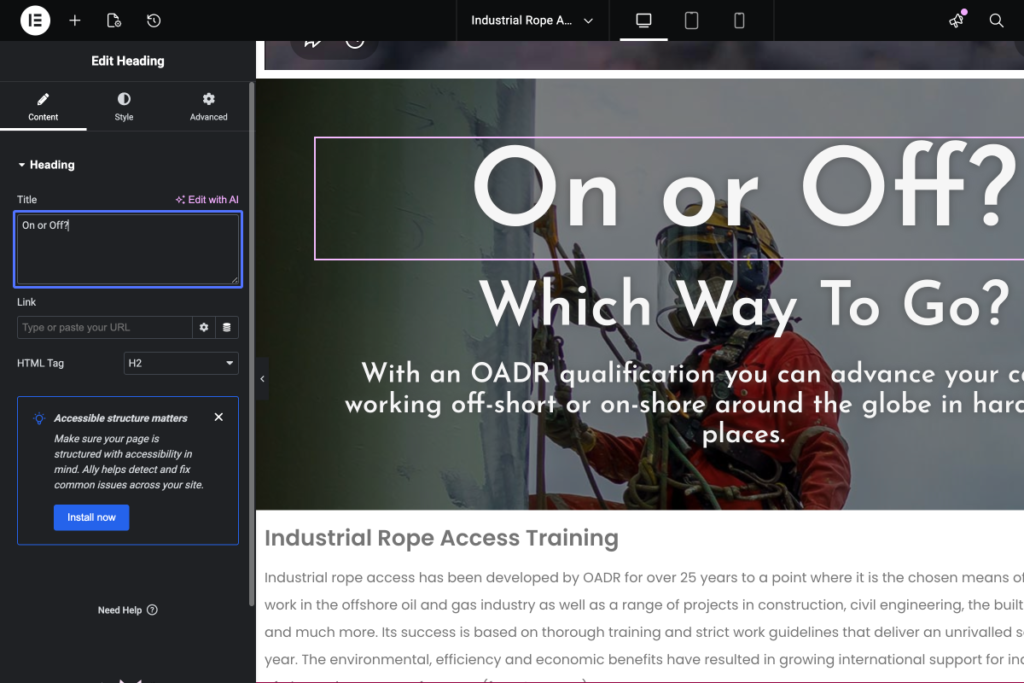
Task: Open the page settings document icon
Action: coord(114,20)
